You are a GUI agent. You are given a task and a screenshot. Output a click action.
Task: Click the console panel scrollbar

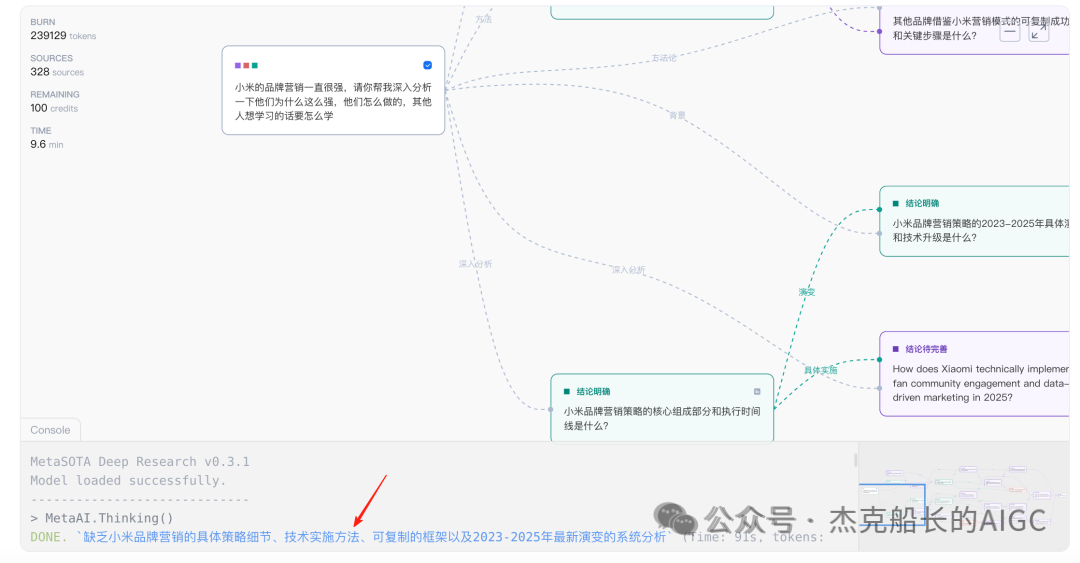point(855,460)
